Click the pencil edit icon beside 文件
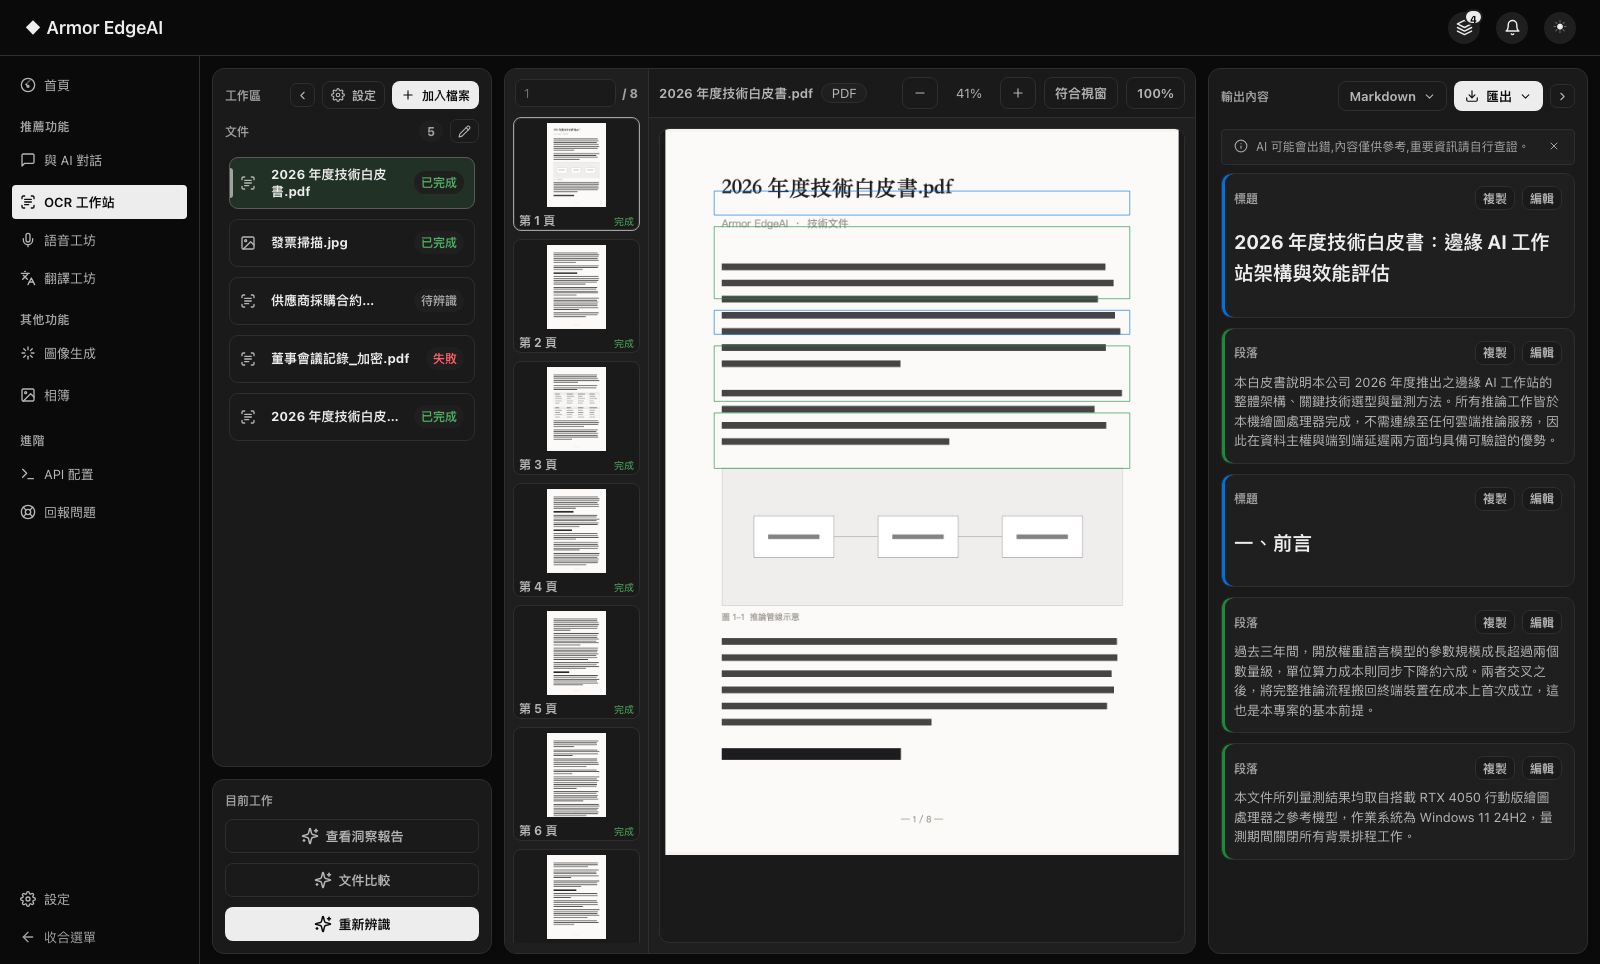Screen dimensions: 1600x964 (464, 131)
